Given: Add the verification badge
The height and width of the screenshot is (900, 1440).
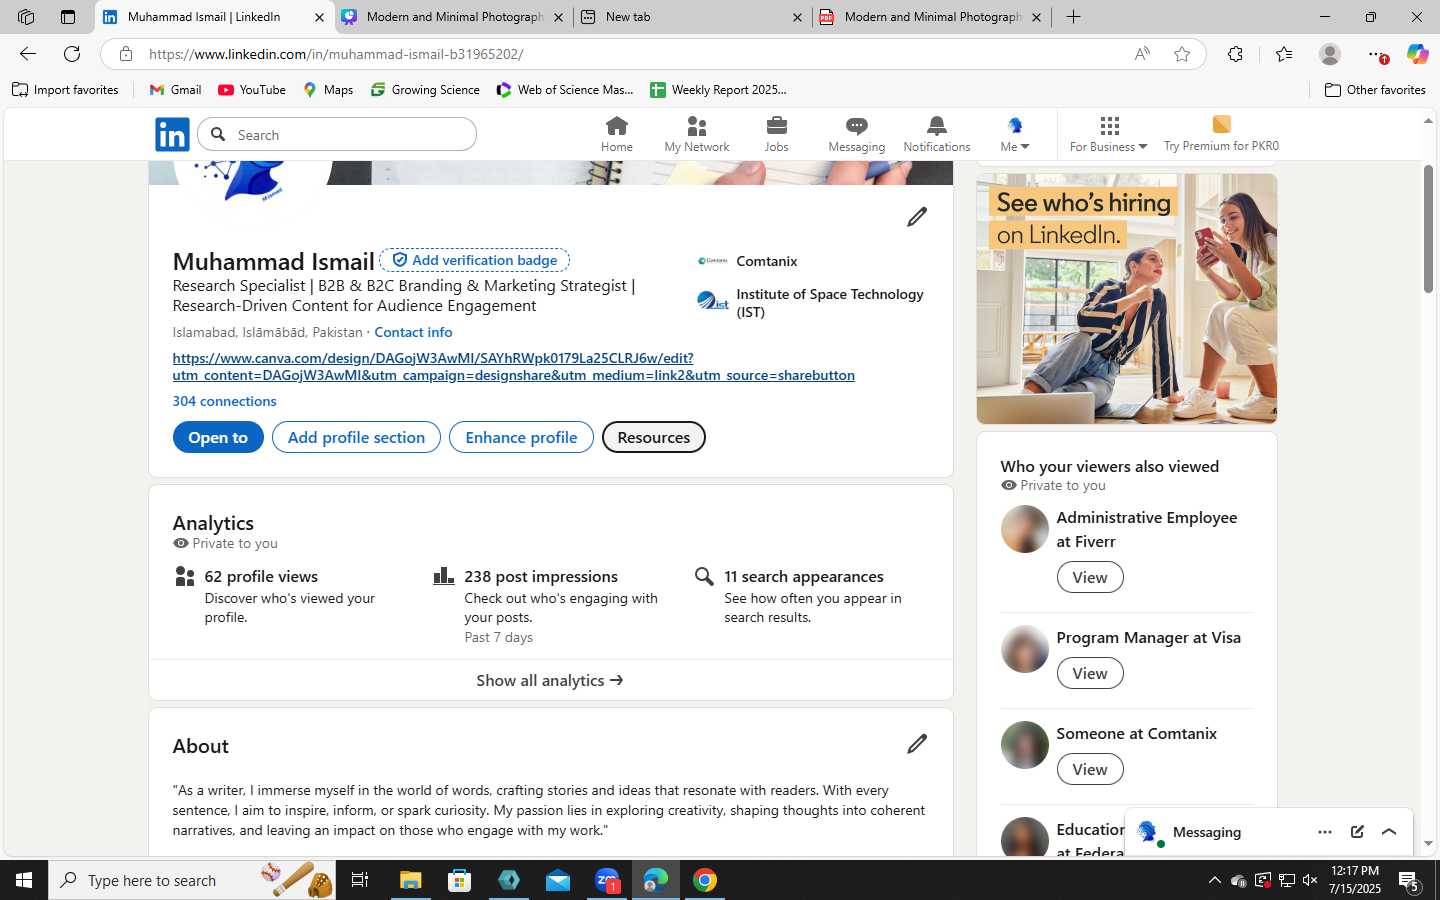Looking at the screenshot, I should click(x=474, y=260).
